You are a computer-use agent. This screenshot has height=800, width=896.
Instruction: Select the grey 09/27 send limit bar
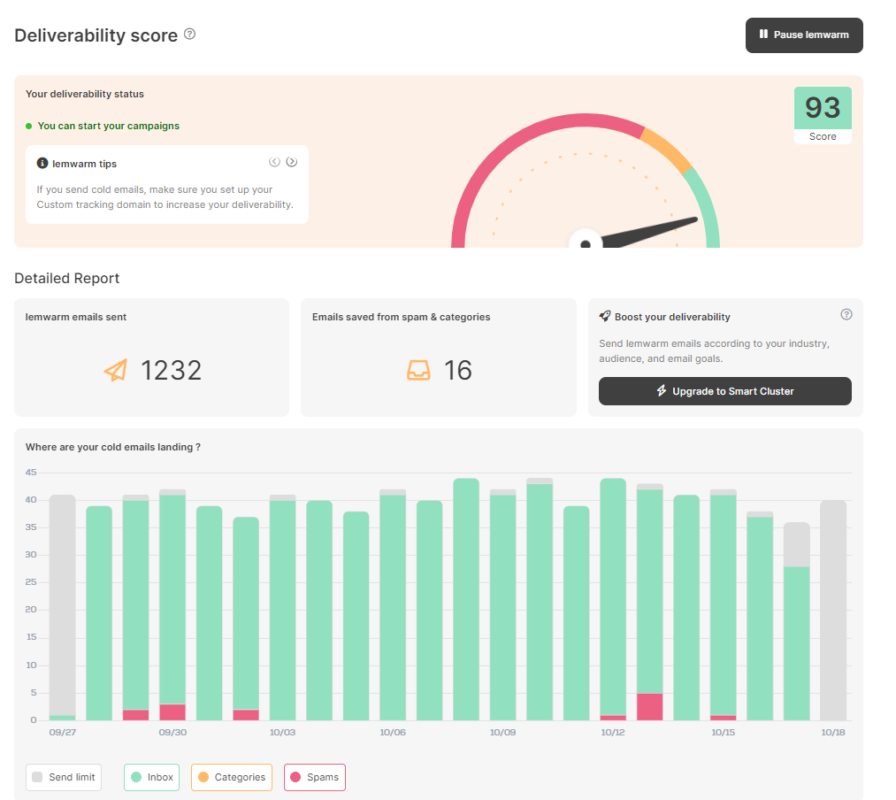62,607
